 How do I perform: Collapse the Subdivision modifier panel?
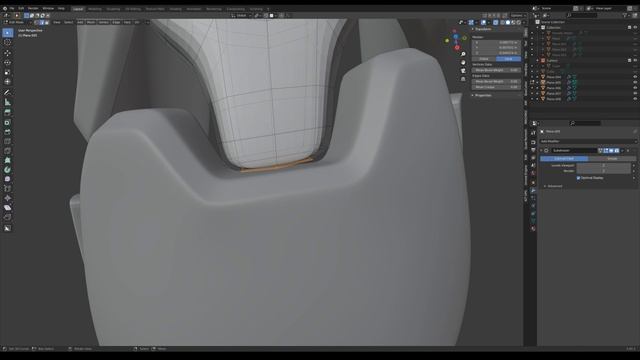point(542,151)
